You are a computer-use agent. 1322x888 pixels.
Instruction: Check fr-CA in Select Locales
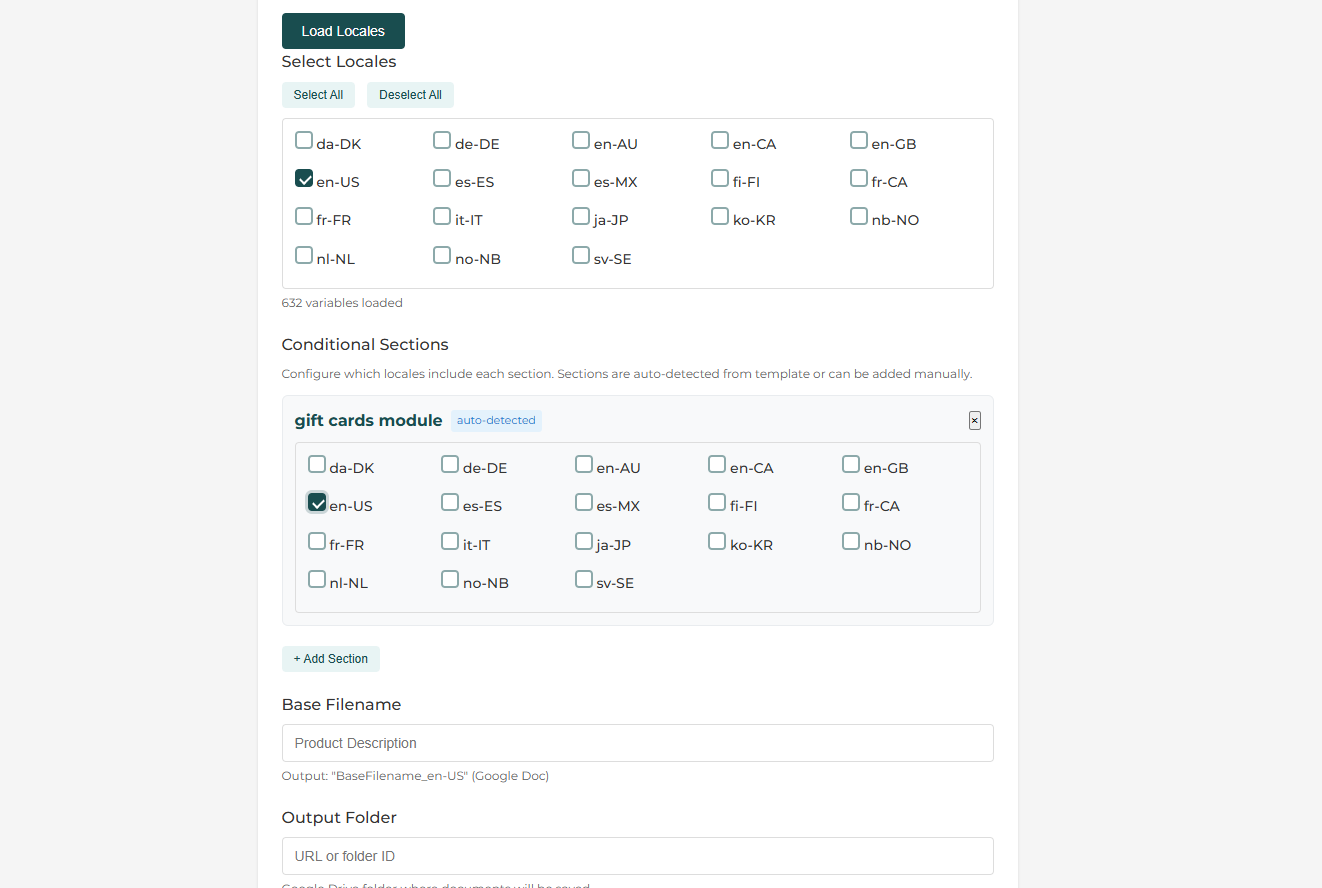[859, 178]
